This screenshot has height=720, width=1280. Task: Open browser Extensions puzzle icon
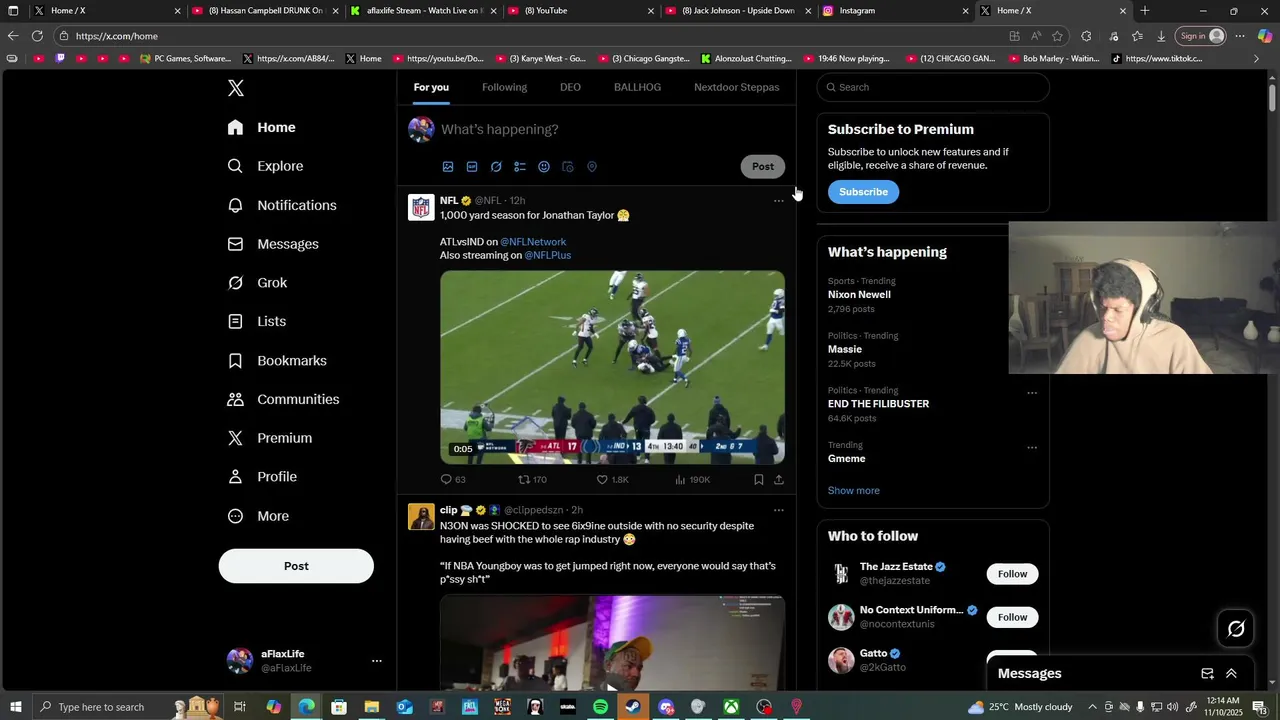point(1086,36)
